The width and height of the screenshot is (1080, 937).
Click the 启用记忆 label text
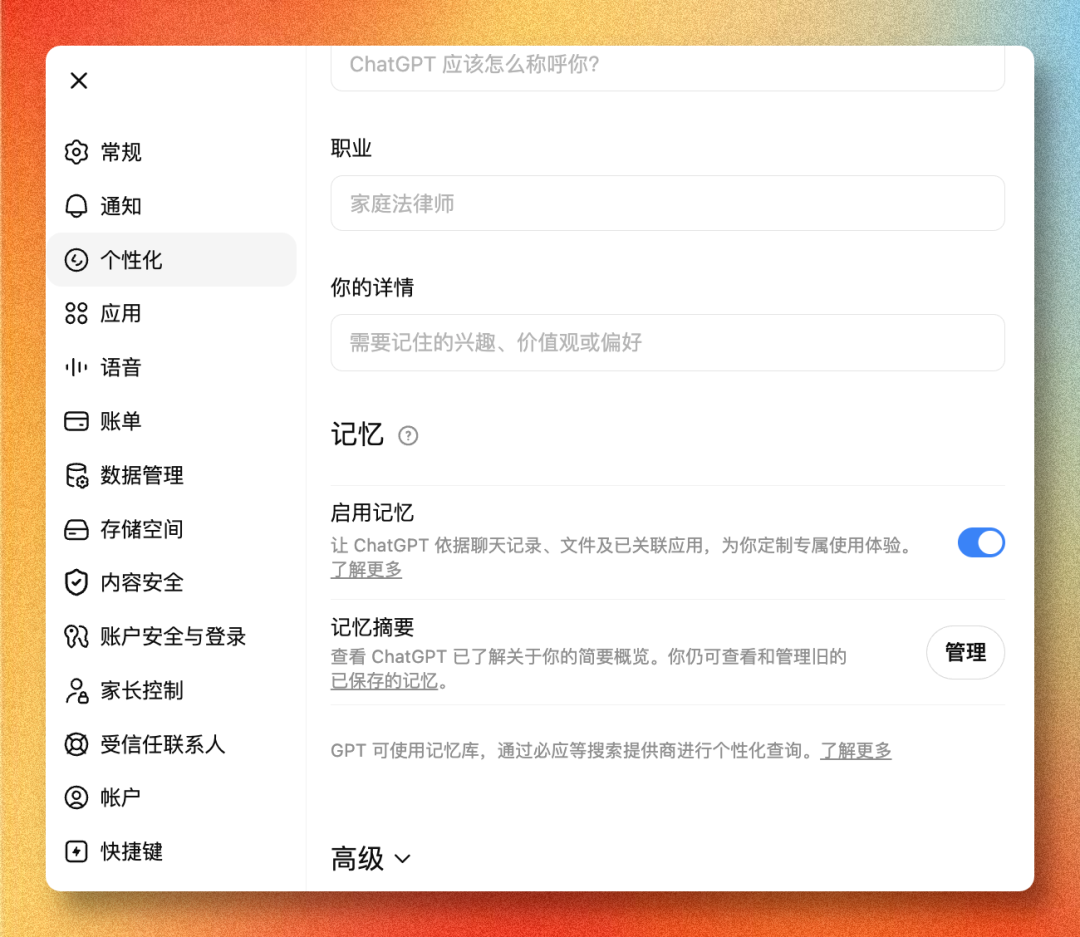tap(372, 513)
